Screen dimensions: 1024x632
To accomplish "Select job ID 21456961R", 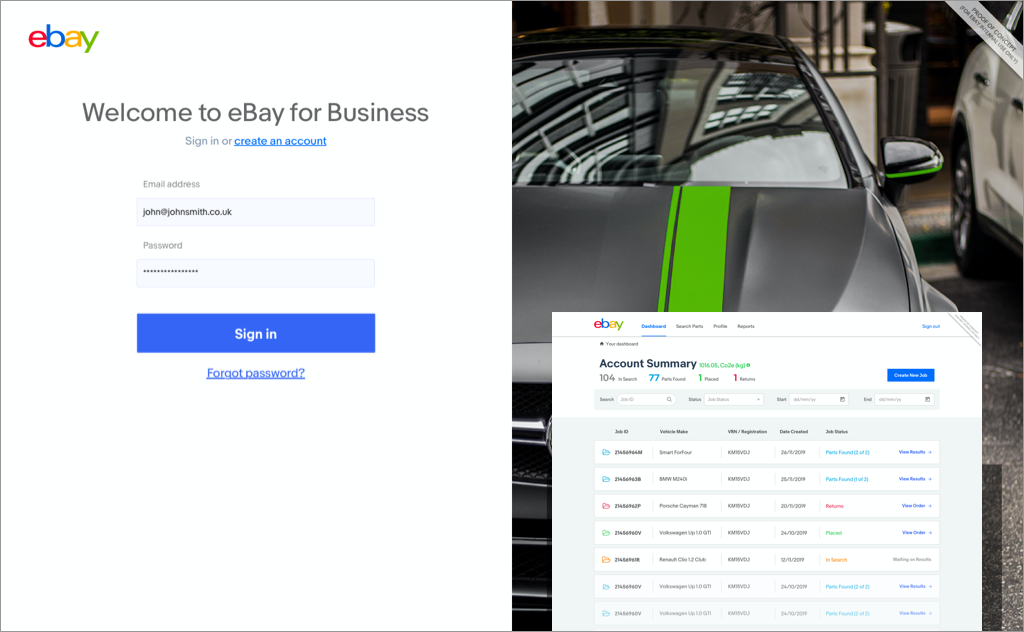I will [627, 560].
